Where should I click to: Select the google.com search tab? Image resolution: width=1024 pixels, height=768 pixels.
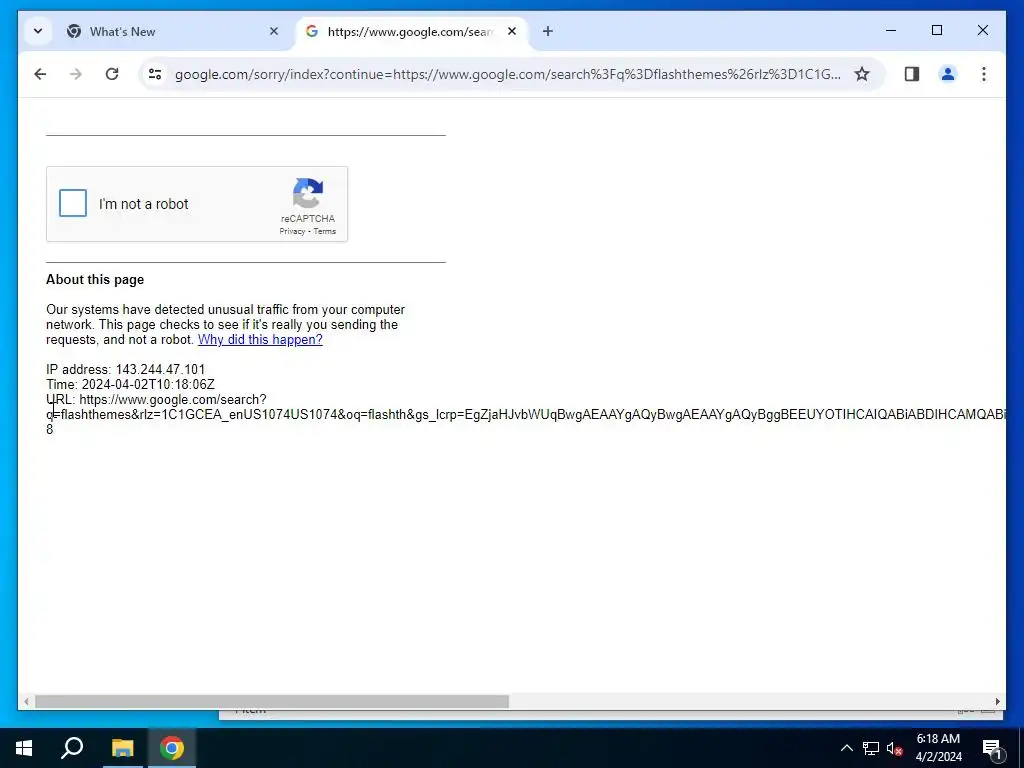click(x=409, y=31)
